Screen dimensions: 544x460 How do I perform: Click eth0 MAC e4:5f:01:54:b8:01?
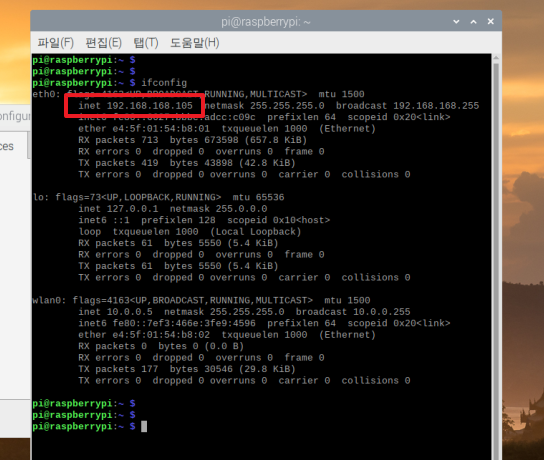click(x=161, y=129)
